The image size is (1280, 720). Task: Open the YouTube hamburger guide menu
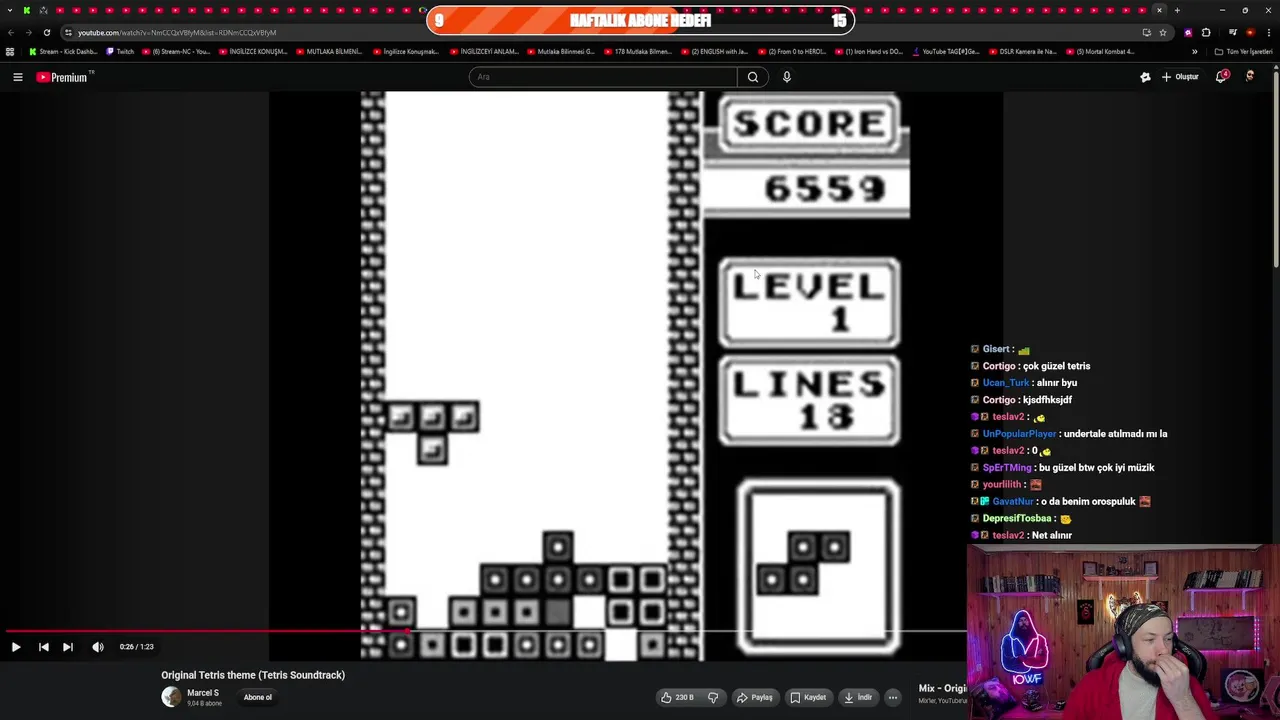click(17, 77)
